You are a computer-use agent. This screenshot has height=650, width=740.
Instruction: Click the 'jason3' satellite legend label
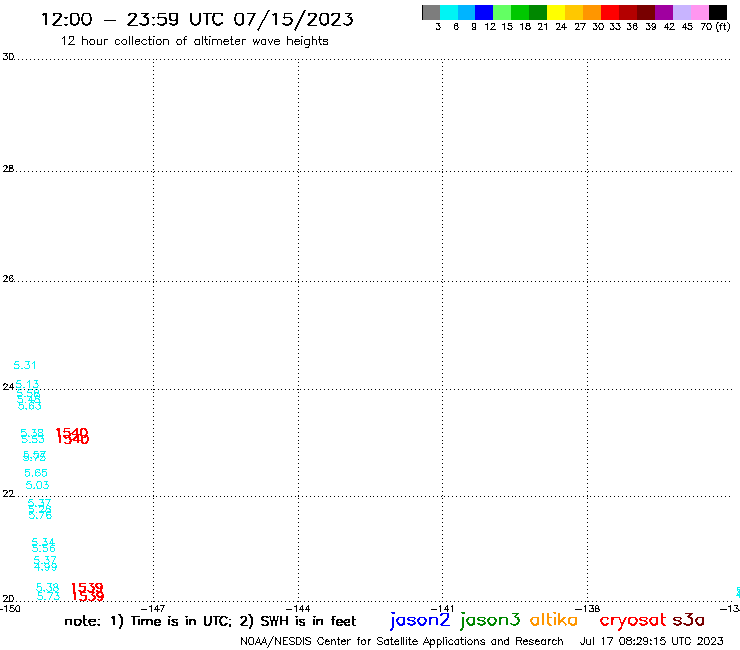[x=490, y=620]
